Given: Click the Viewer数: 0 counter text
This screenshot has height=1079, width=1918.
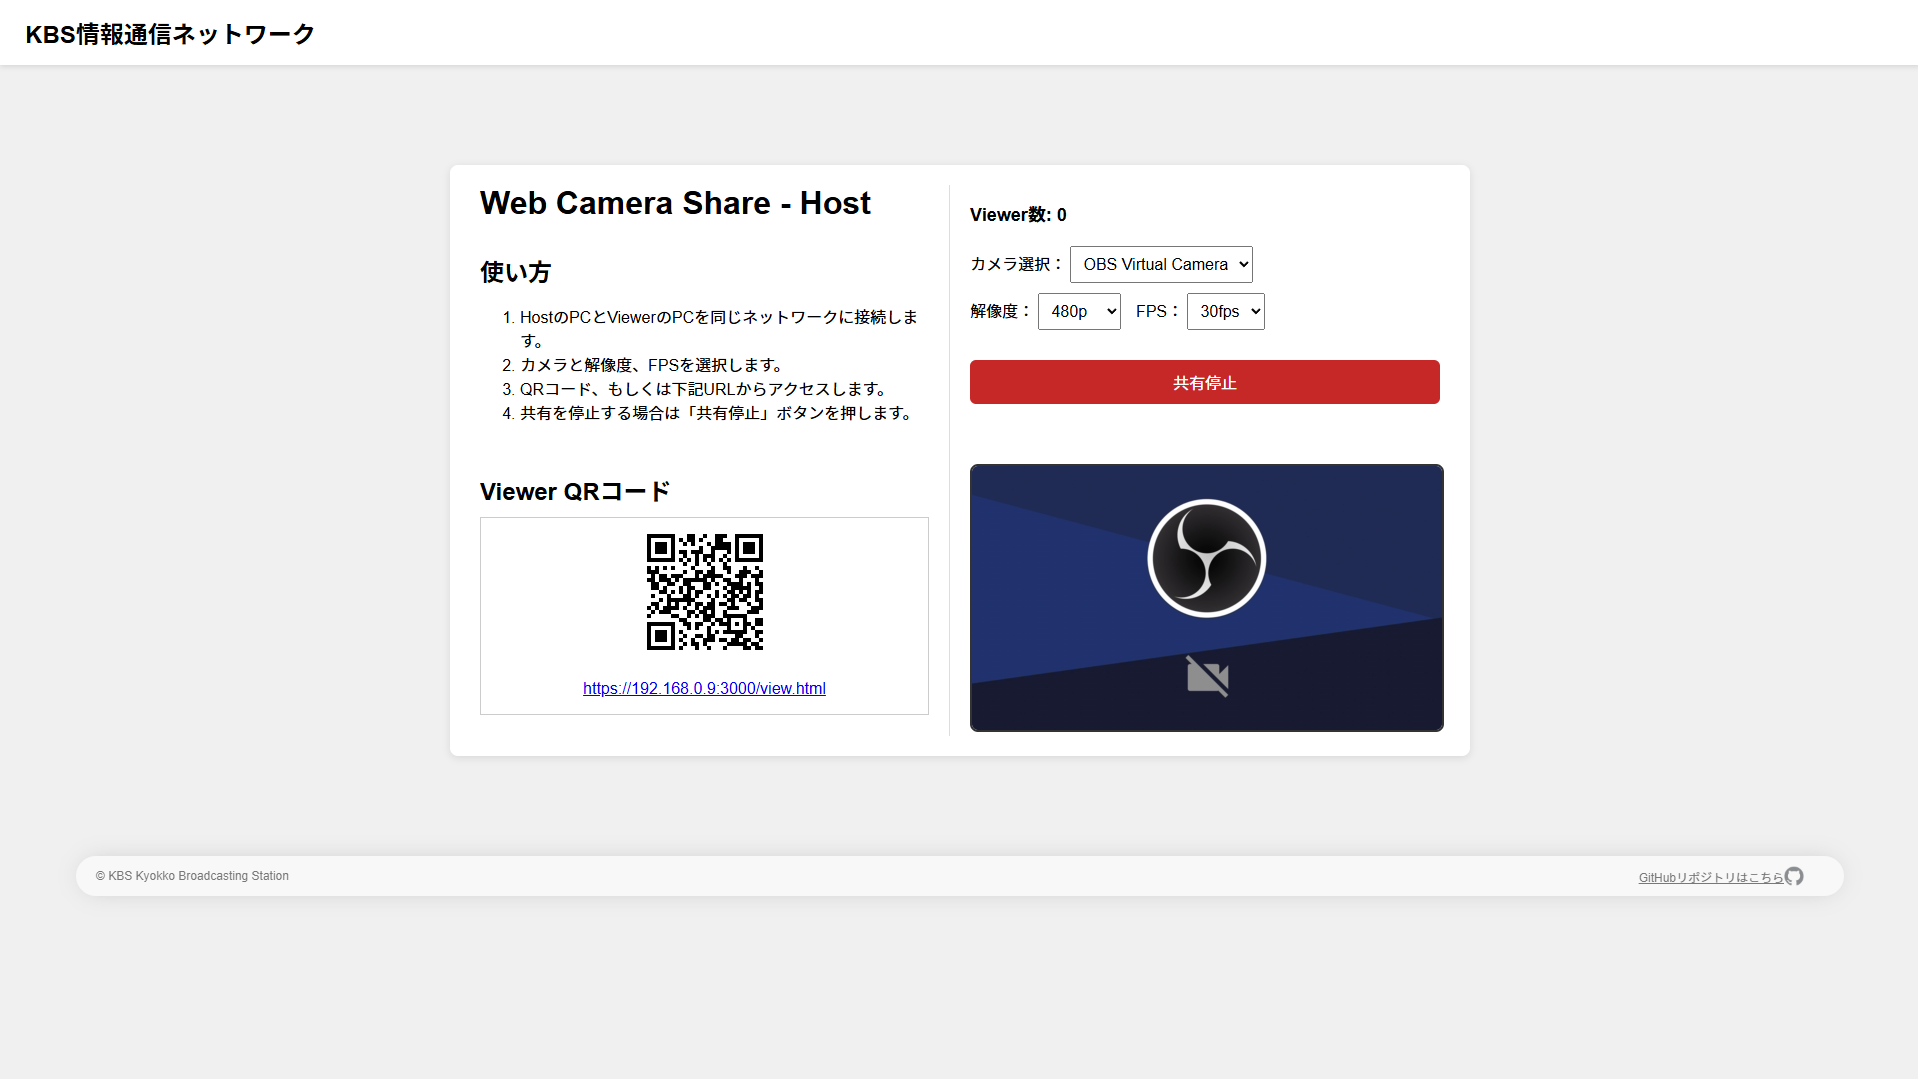Looking at the screenshot, I should 1018,215.
